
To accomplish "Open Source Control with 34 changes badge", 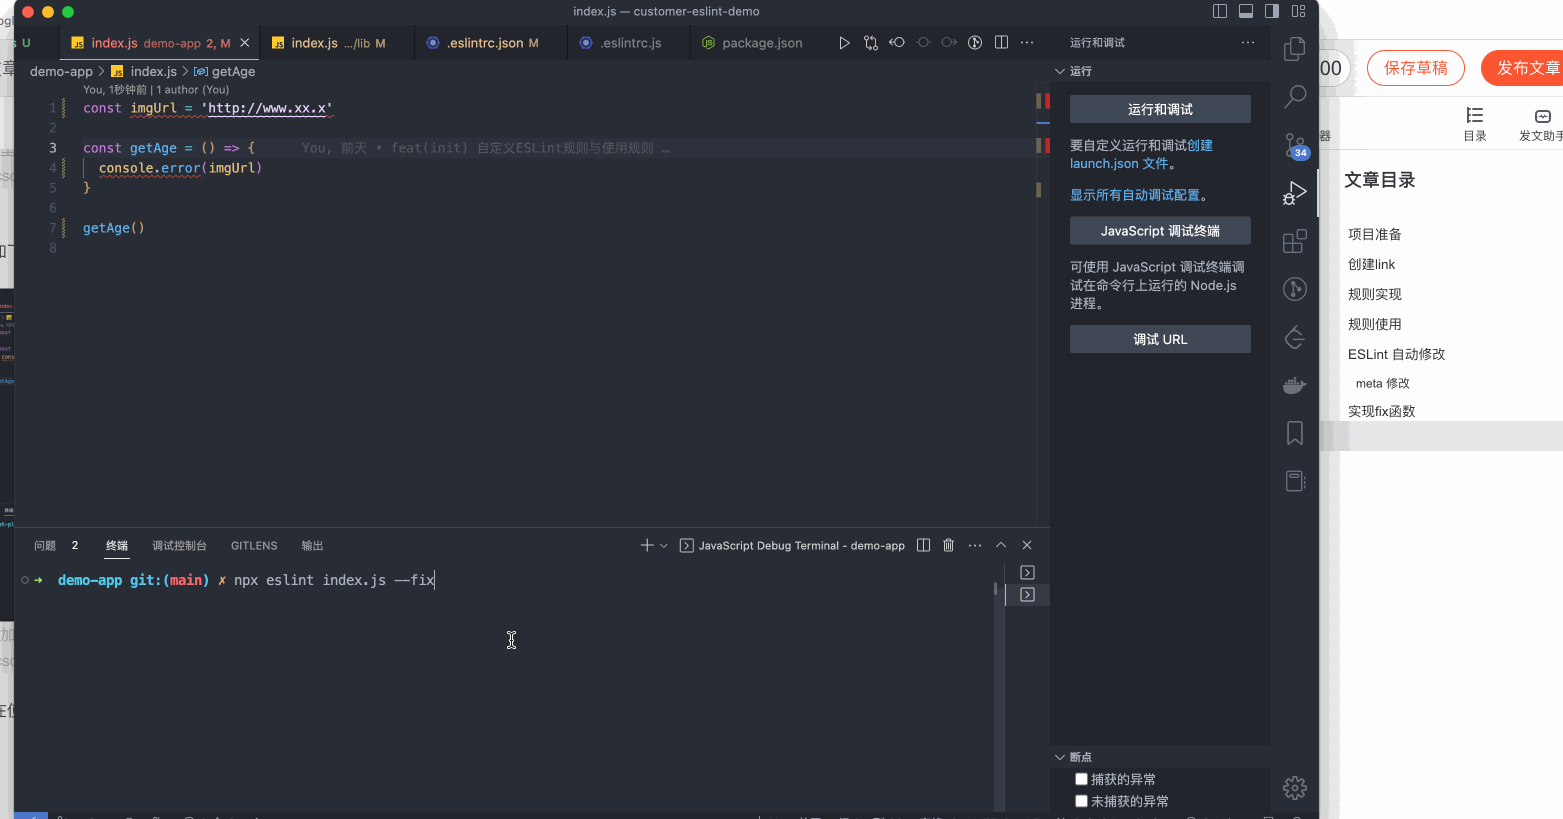I will point(1295,145).
